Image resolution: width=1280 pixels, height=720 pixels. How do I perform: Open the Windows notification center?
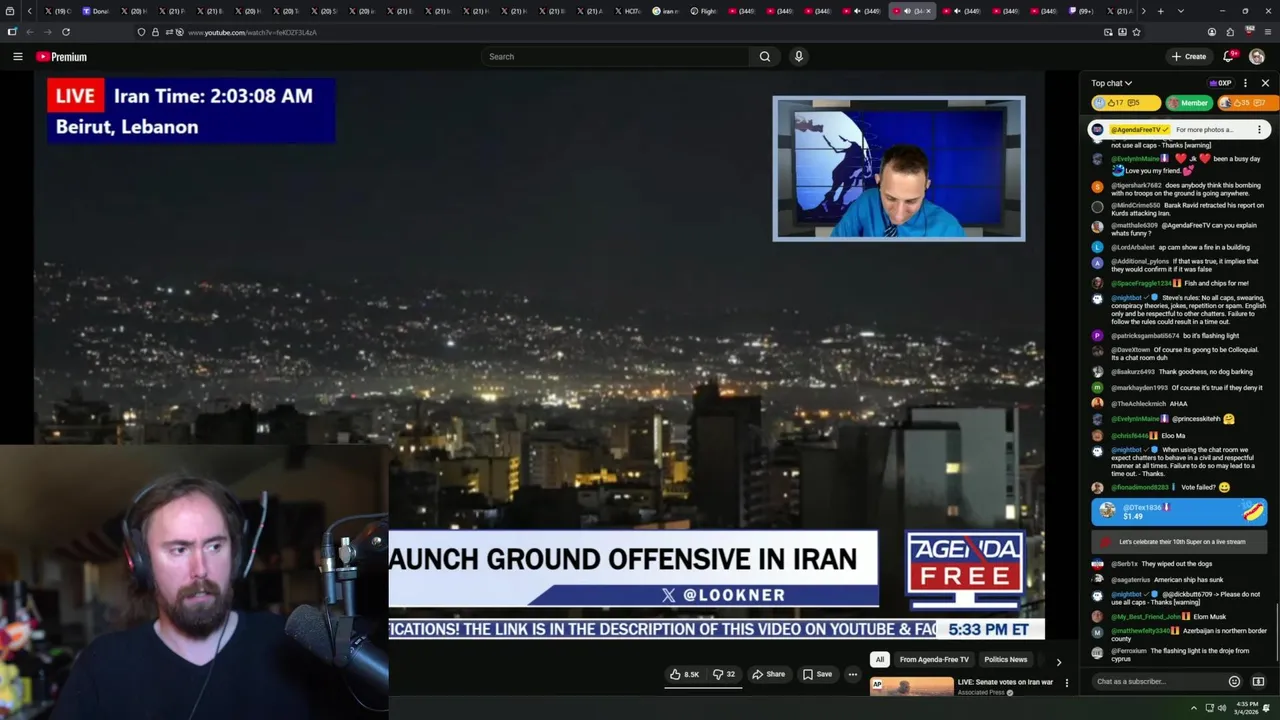pyautogui.click(x=1269, y=708)
